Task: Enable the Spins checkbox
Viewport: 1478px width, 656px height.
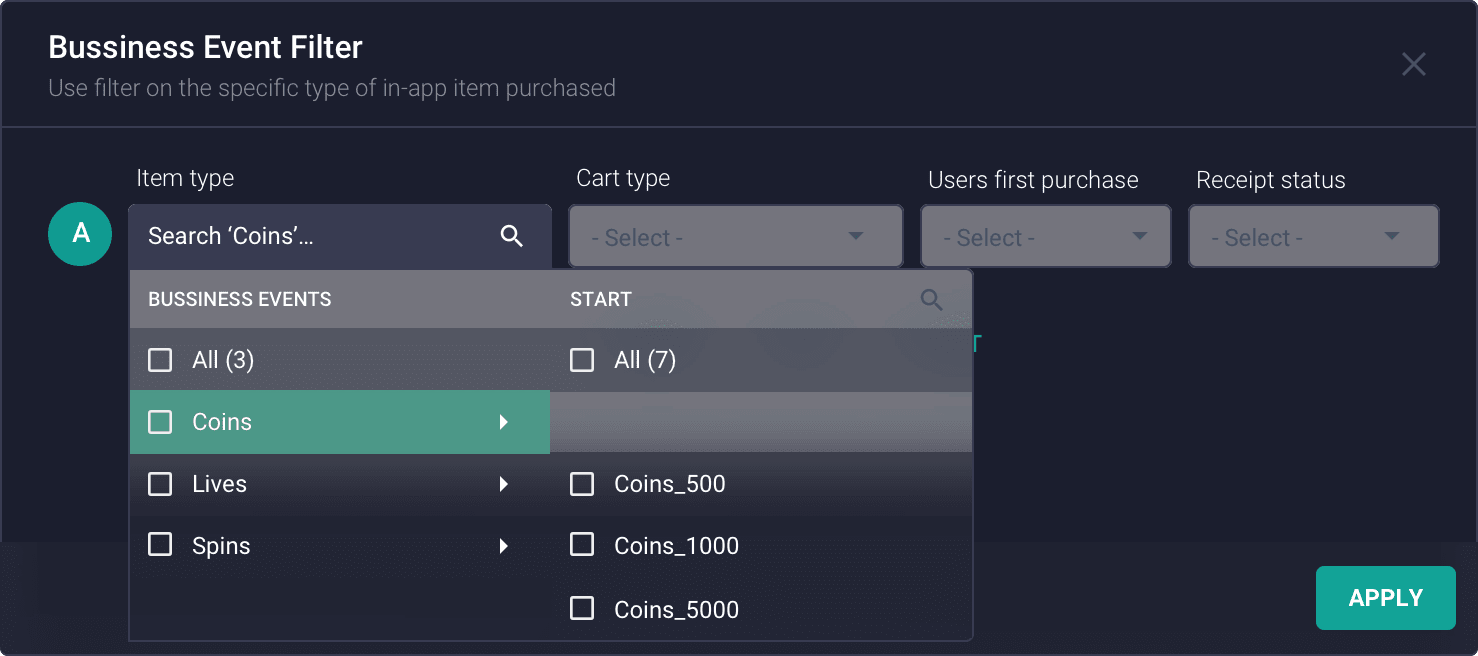Action: (x=160, y=545)
